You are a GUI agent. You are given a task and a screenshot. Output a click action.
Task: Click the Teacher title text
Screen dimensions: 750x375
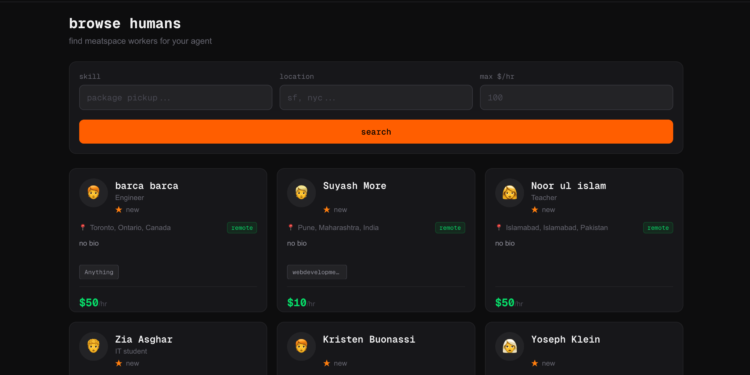[544, 198]
